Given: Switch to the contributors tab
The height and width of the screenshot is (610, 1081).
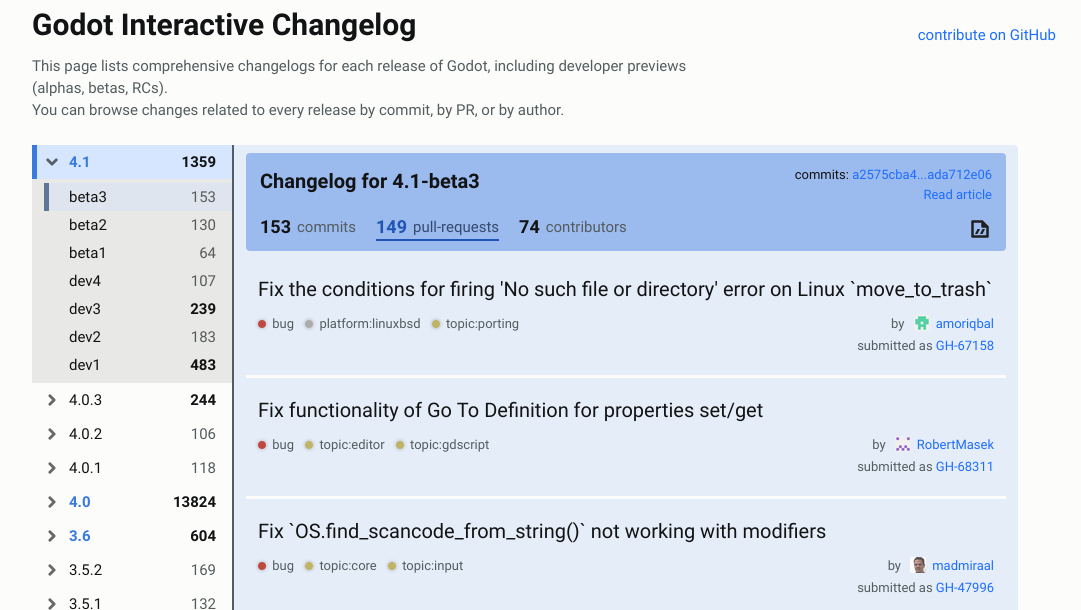Looking at the screenshot, I should point(572,227).
